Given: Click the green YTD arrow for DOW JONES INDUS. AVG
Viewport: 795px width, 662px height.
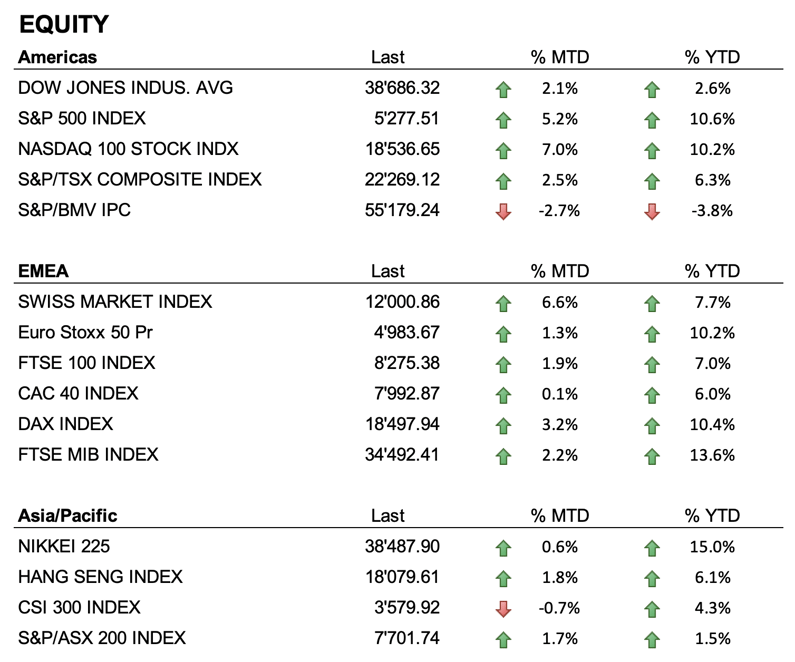Looking at the screenshot, I should [652, 90].
